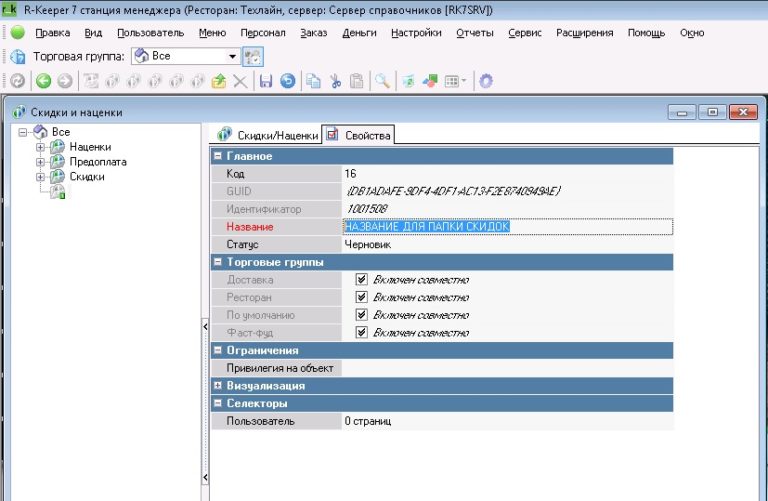
Task: Open the Торговая группа dropdown
Action: [x=232, y=56]
